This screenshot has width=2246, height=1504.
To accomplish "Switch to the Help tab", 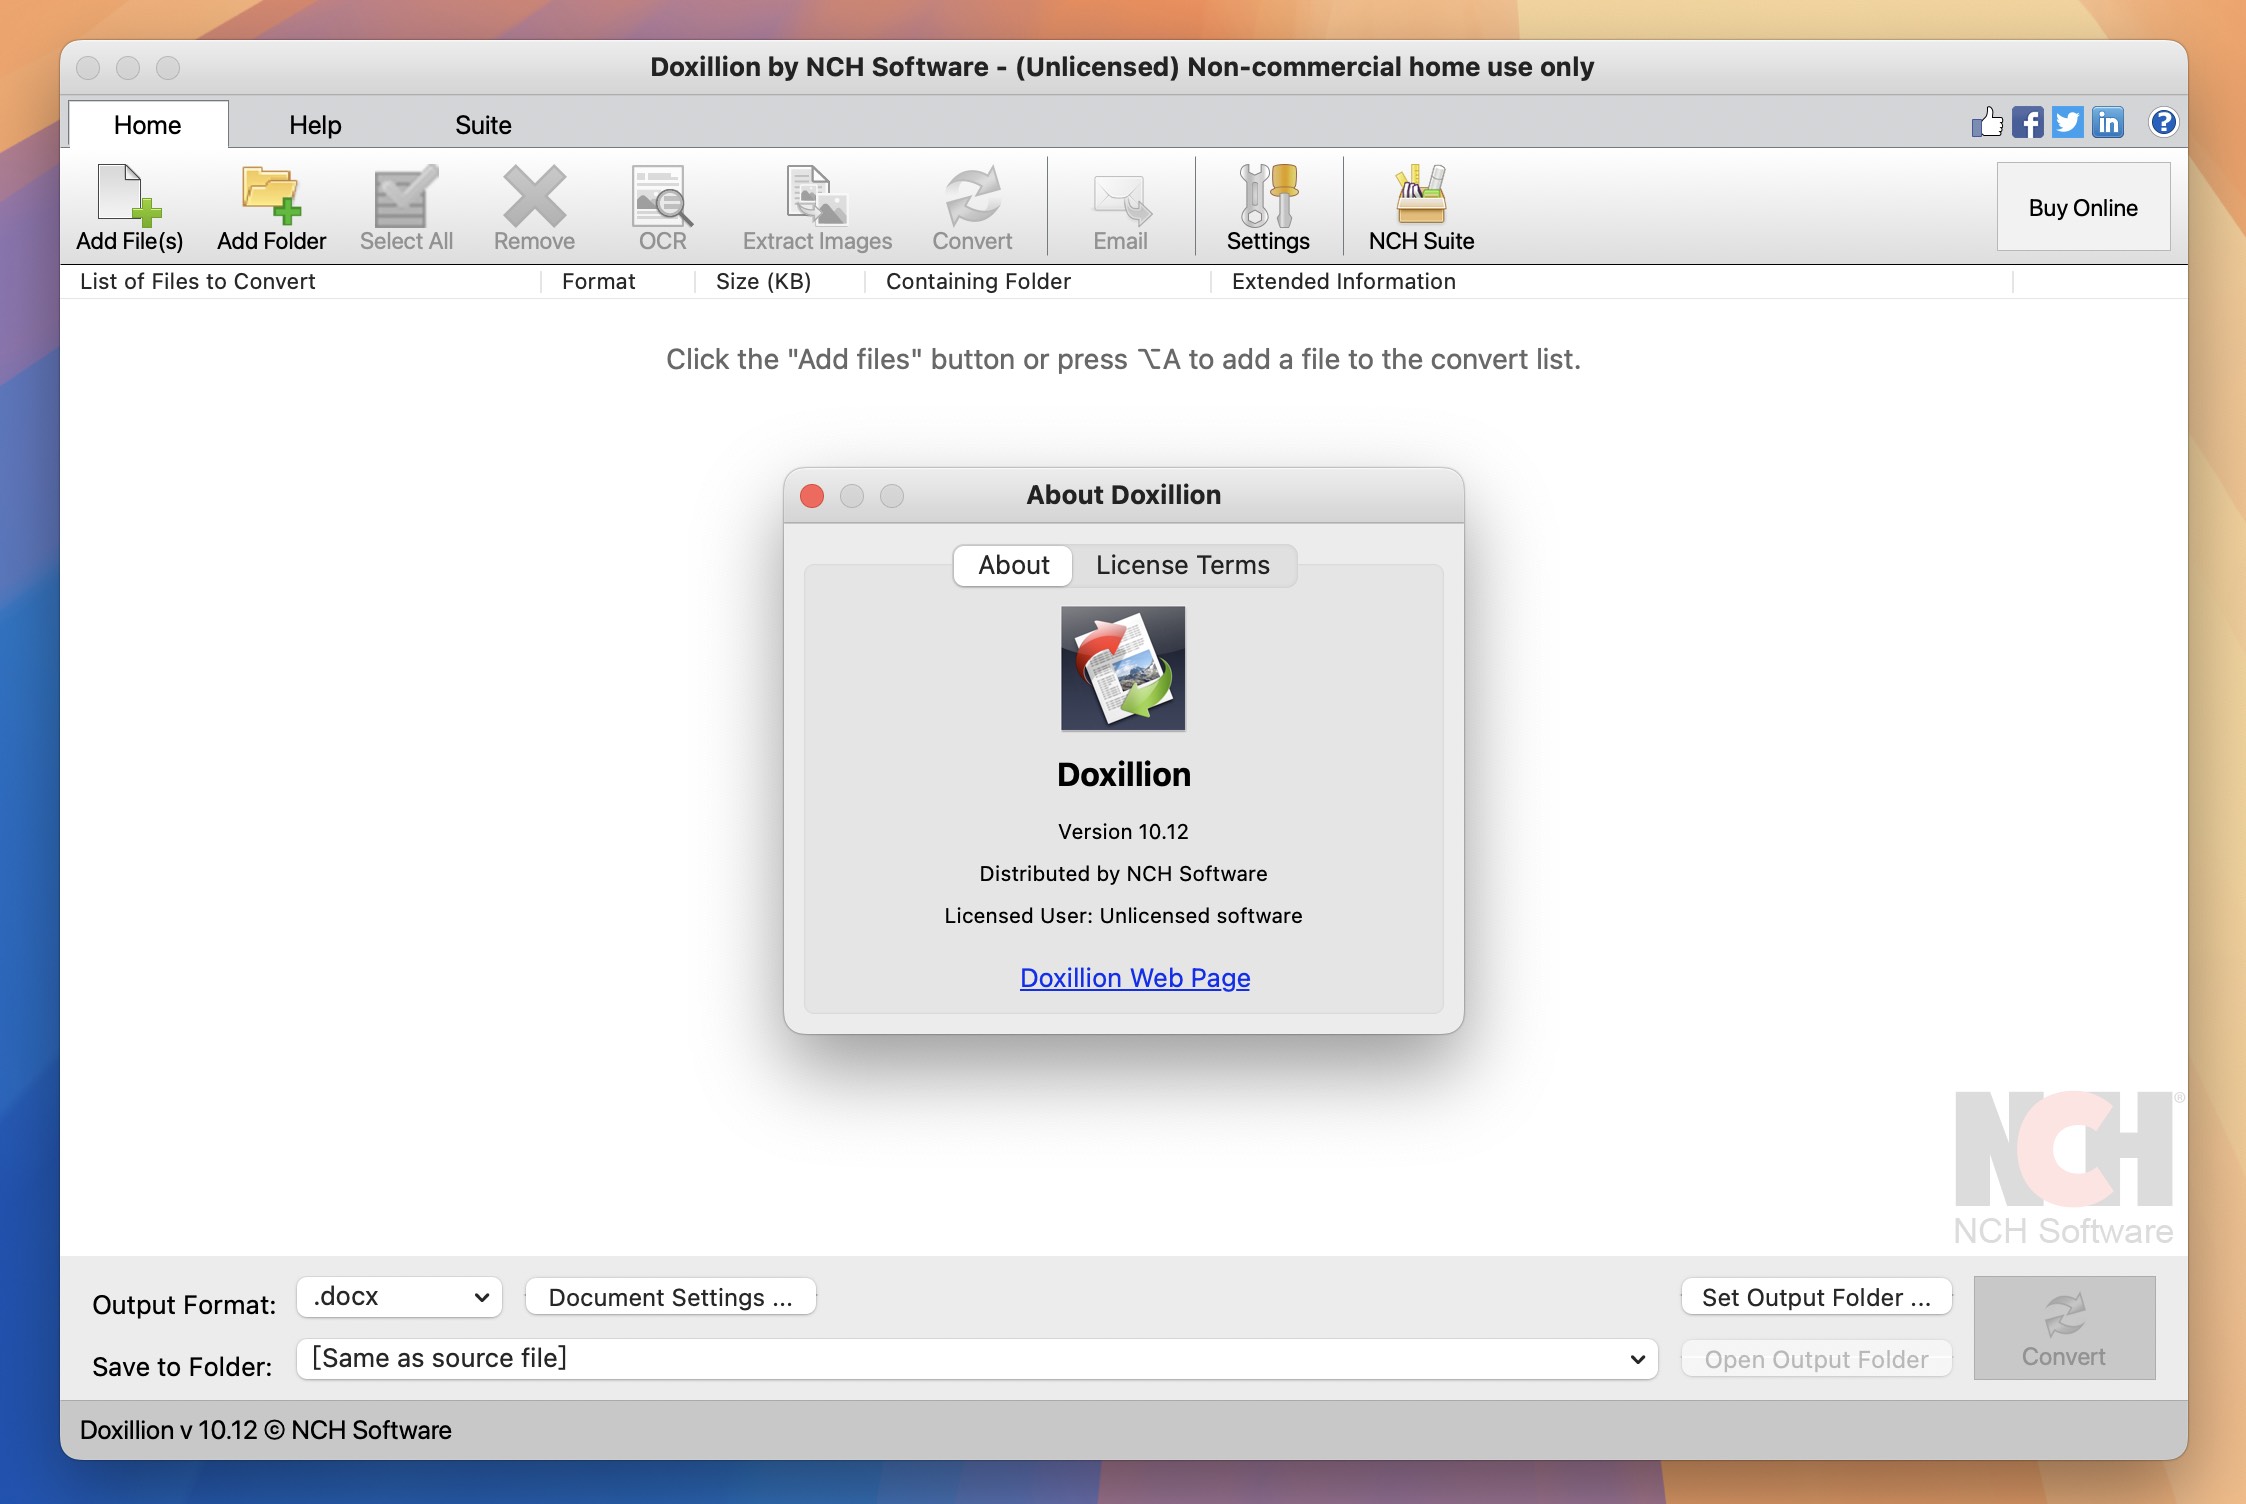I will [314, 123].
